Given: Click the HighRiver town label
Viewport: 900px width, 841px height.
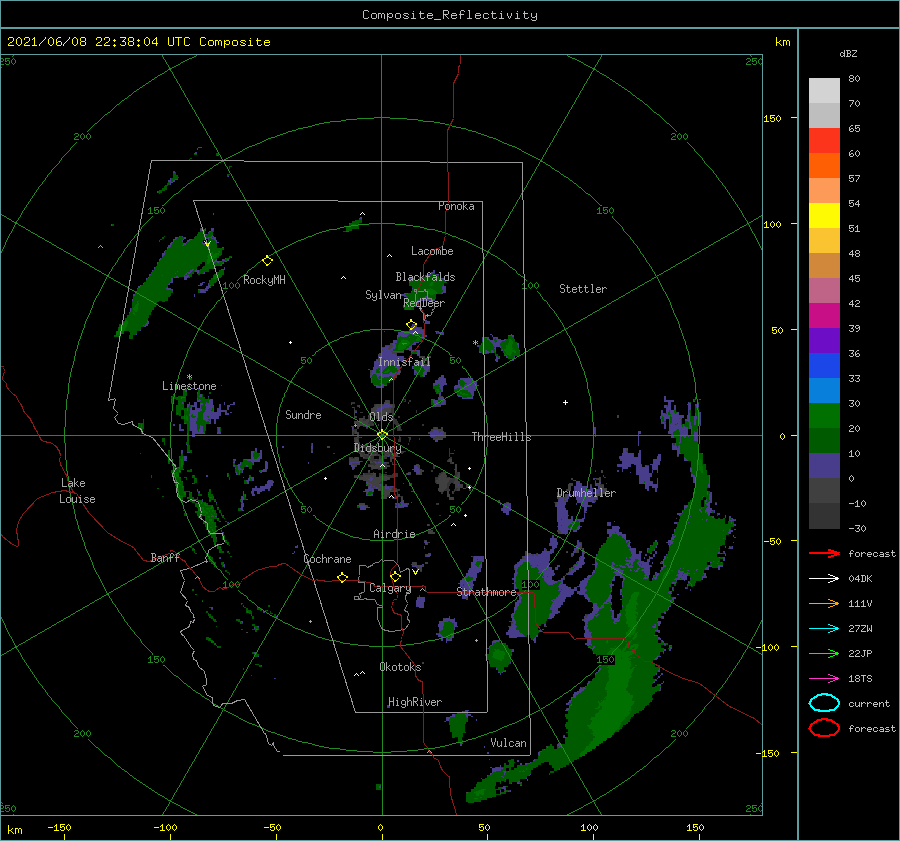Looking at the screenshot, I should point(414,702).
